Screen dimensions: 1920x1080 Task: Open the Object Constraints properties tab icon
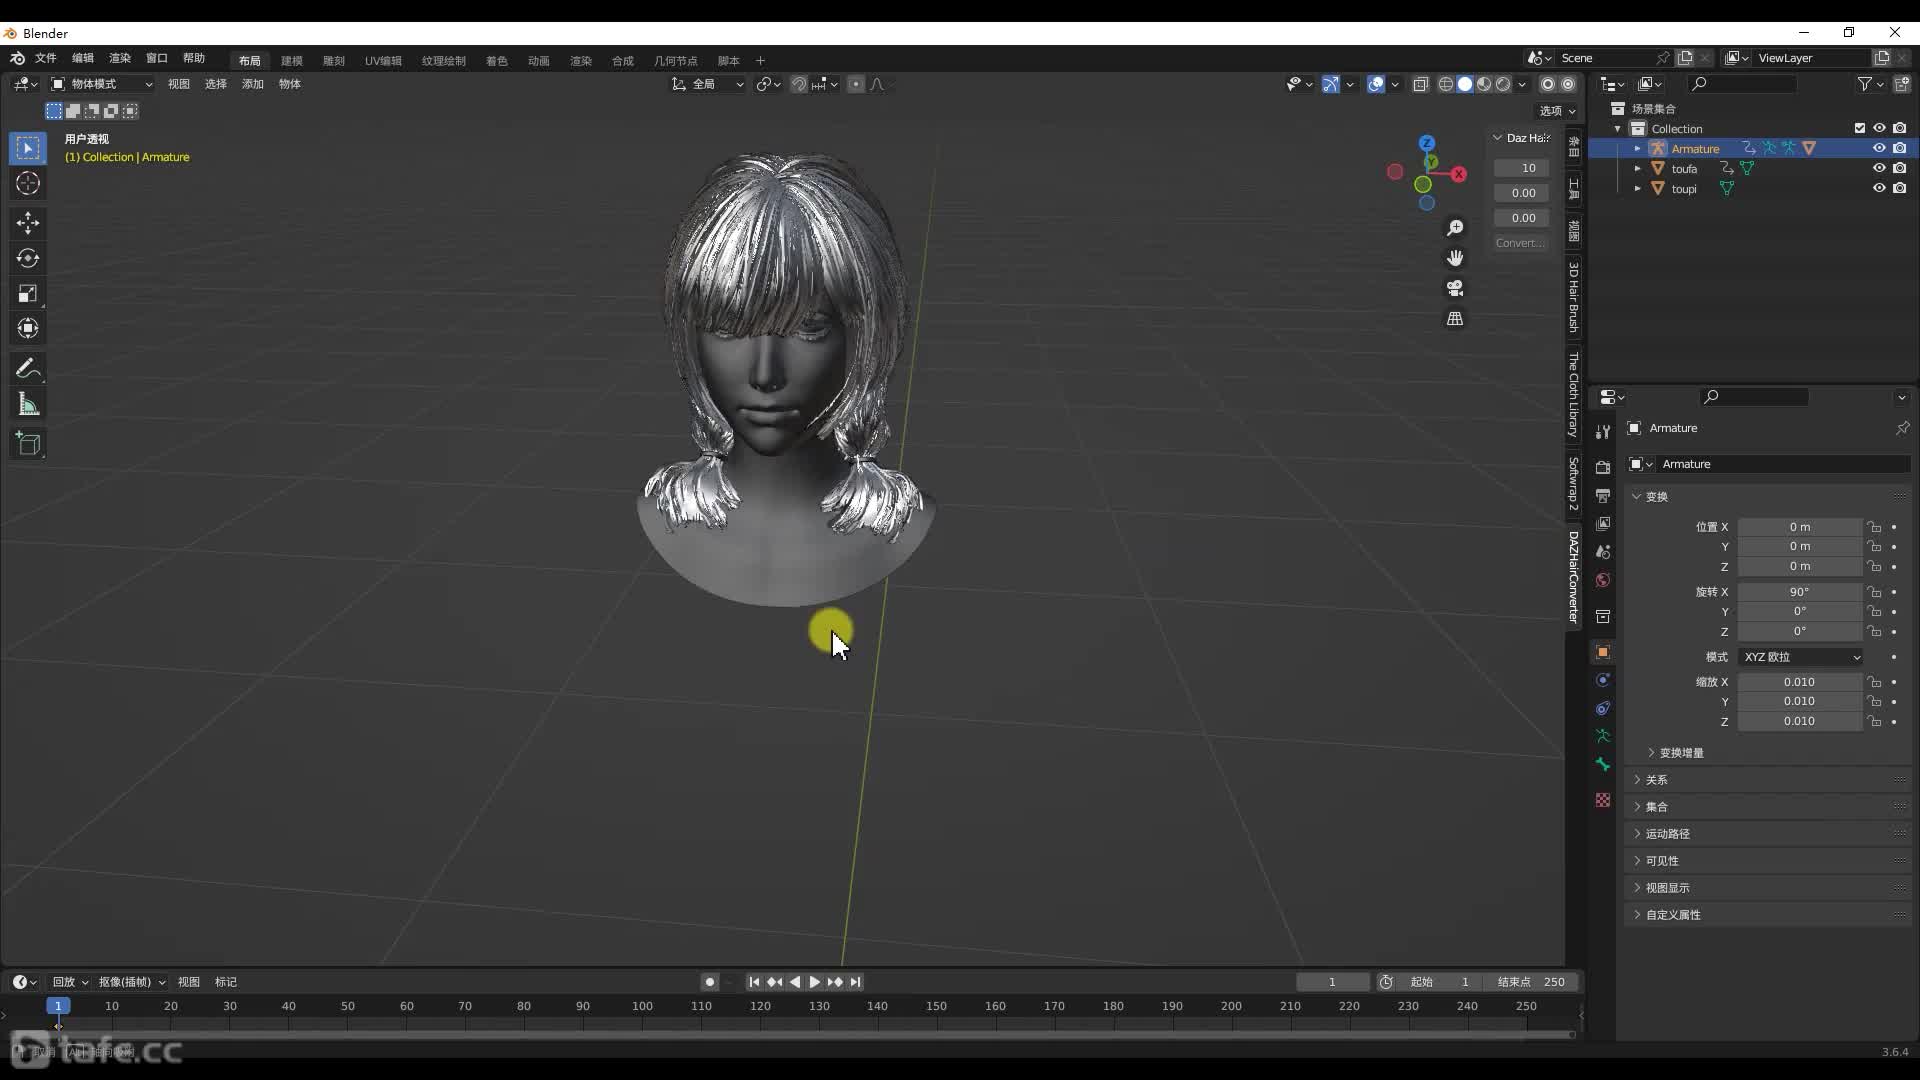pos(1603,708)
